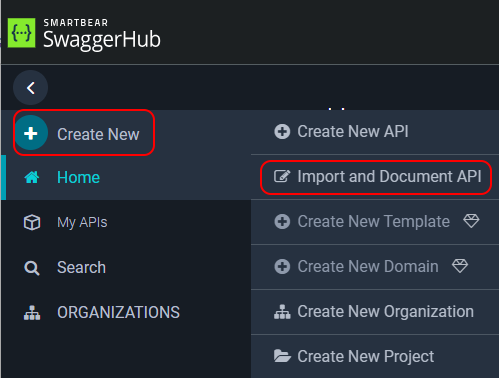Click the Search magnifier icon
The height and width of the screenshot is (378, 499).
click(32, 268)
